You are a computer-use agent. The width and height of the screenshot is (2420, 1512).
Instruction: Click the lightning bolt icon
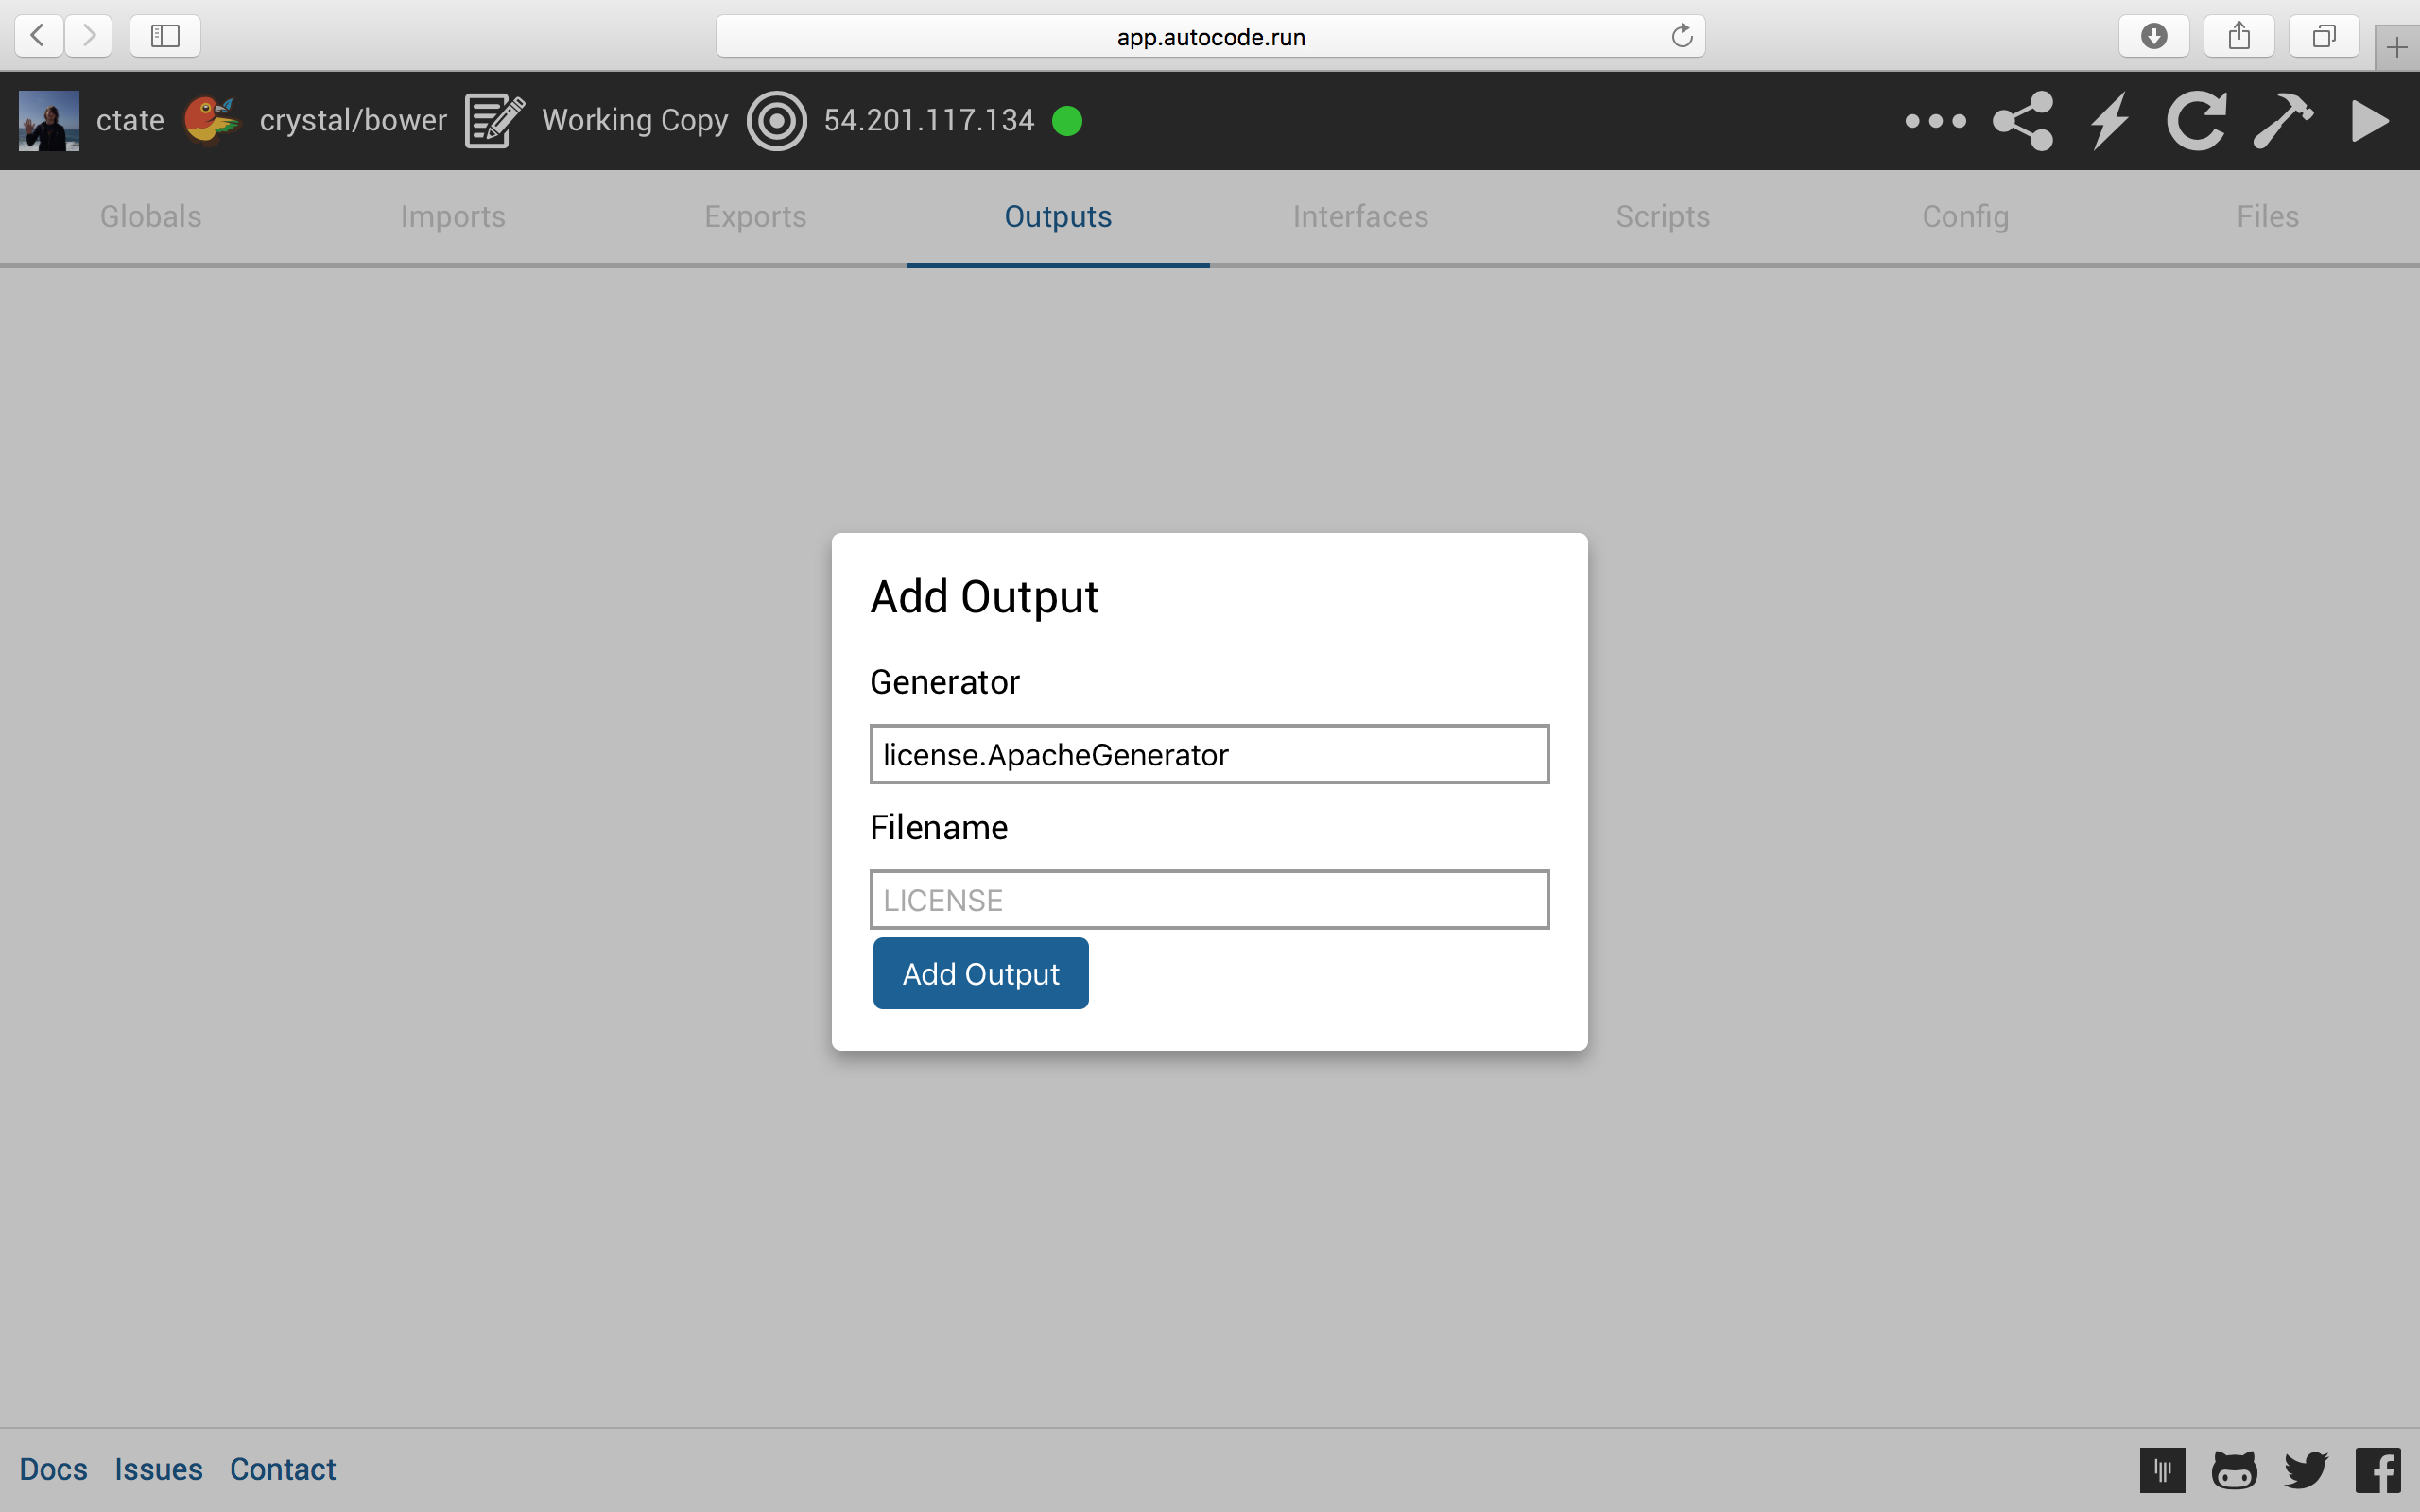(2110, 121)
